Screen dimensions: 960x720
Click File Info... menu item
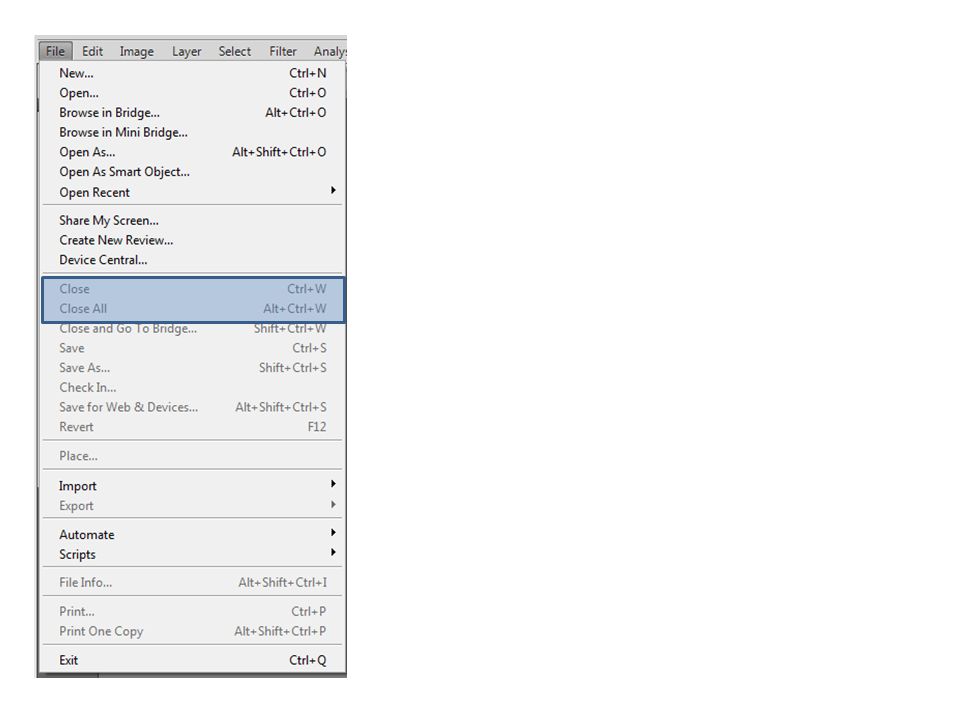coord(193,582)
